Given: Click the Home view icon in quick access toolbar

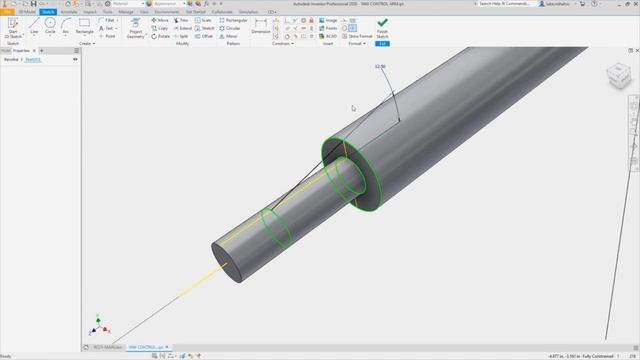Looking at the screenshot, I should [68, 4].
